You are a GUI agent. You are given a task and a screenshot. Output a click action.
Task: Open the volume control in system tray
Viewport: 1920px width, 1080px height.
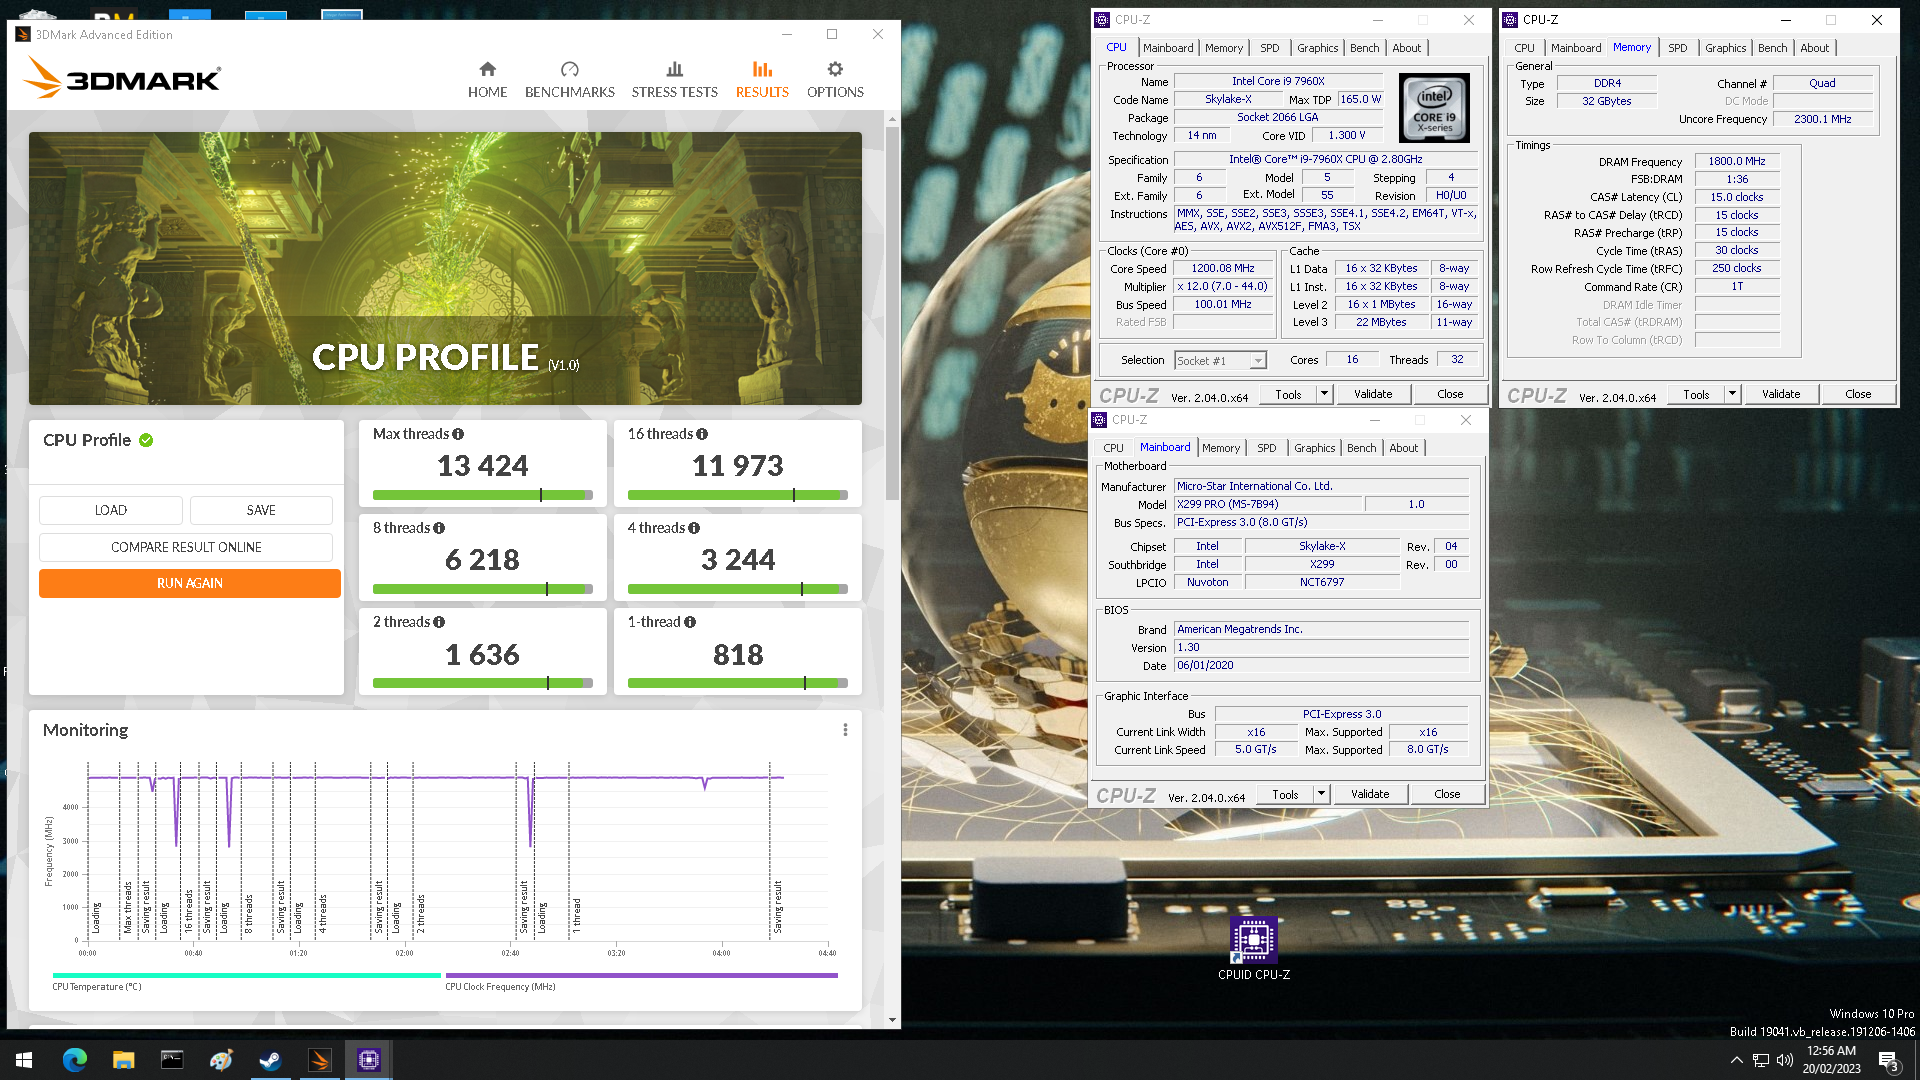click(x=1785, y=1060)
